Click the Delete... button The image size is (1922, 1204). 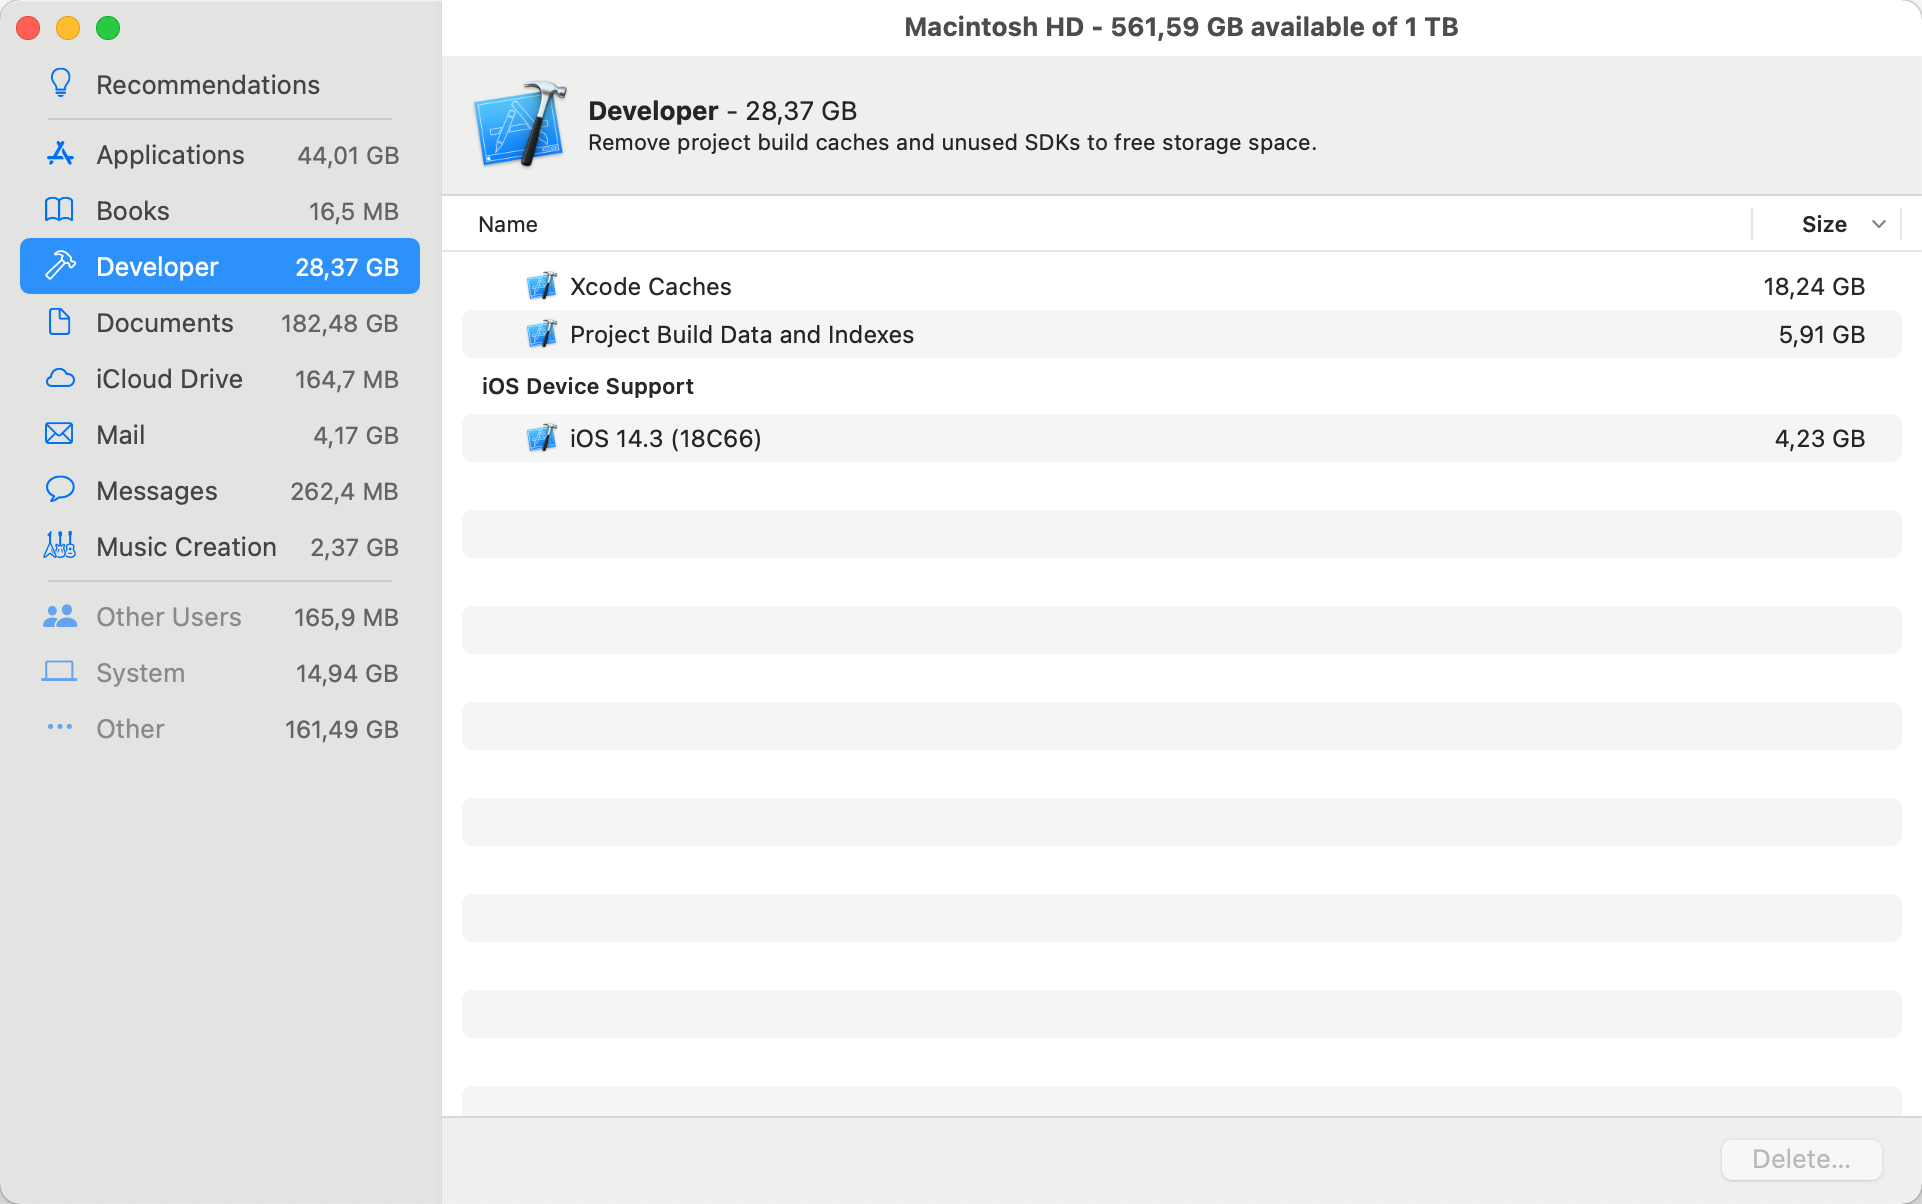[1801, 1159]
